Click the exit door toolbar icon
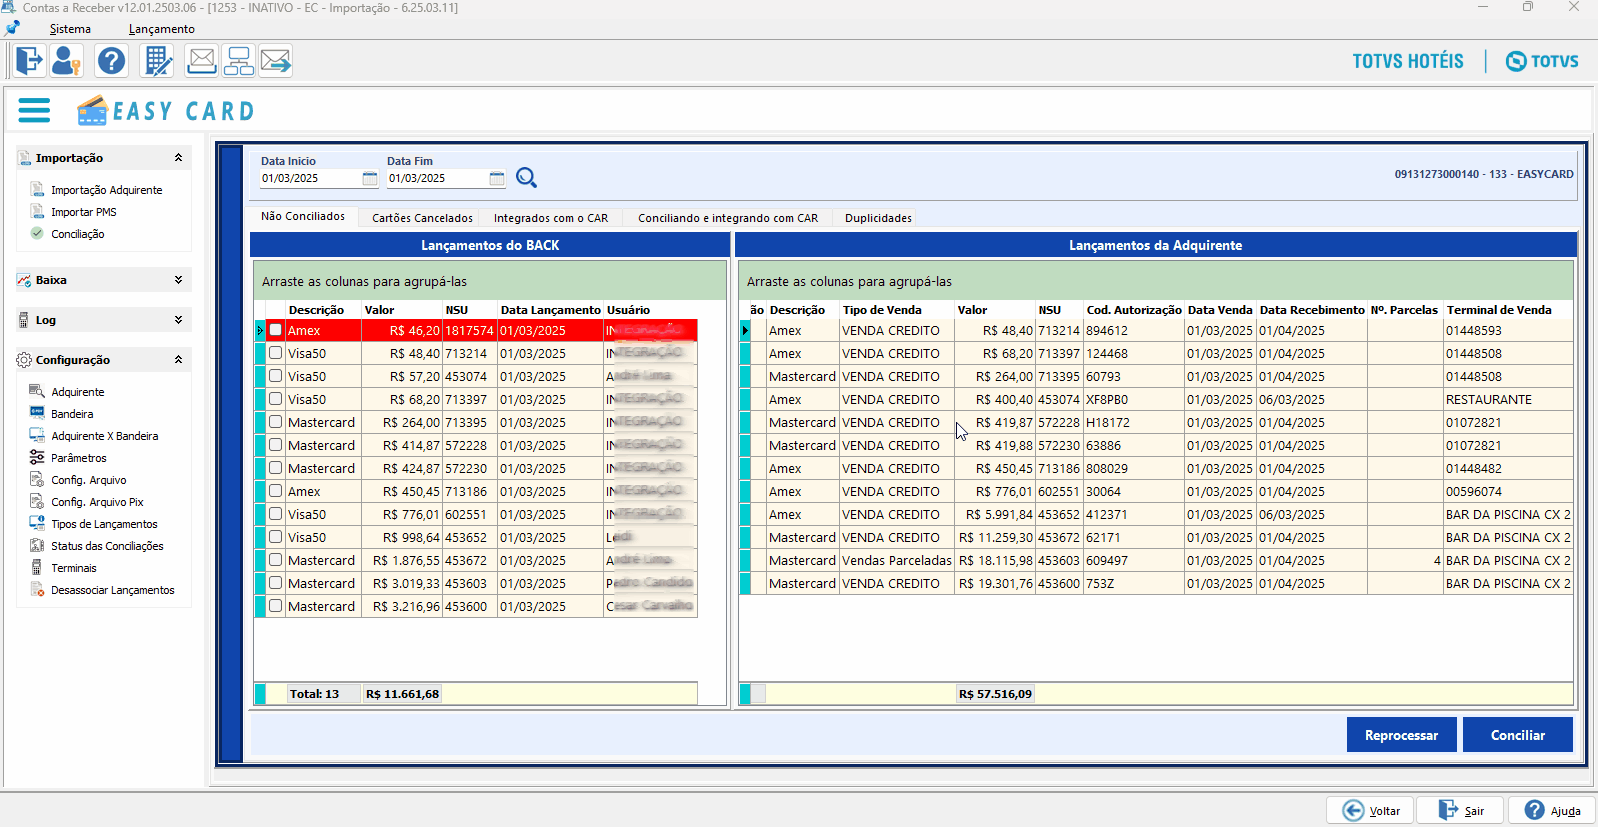Screen dimensions: 1598x827 29,61
